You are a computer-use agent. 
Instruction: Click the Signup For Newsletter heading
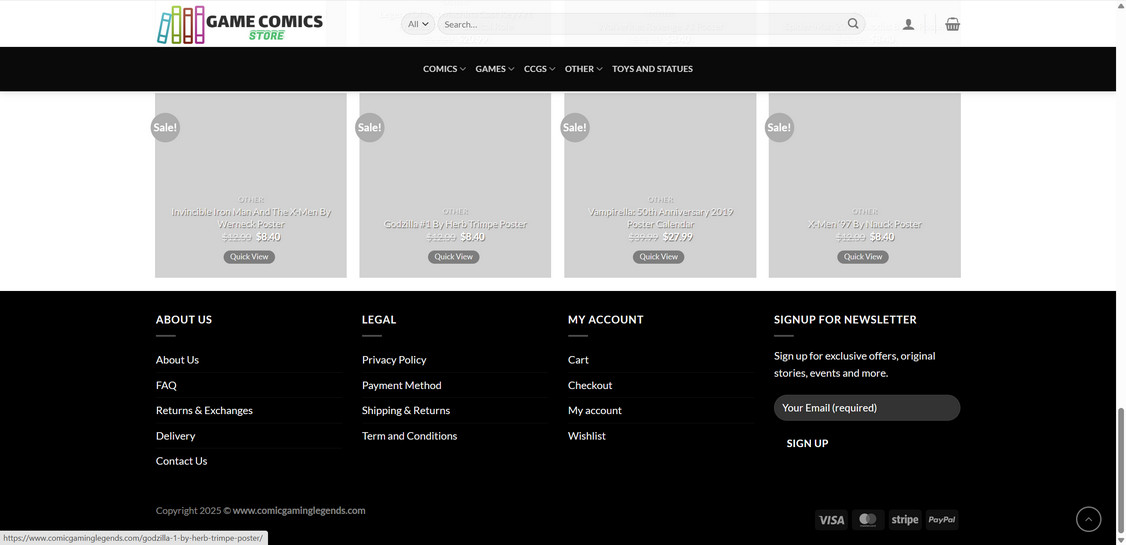pyautogui.click(x=845, y=320)
